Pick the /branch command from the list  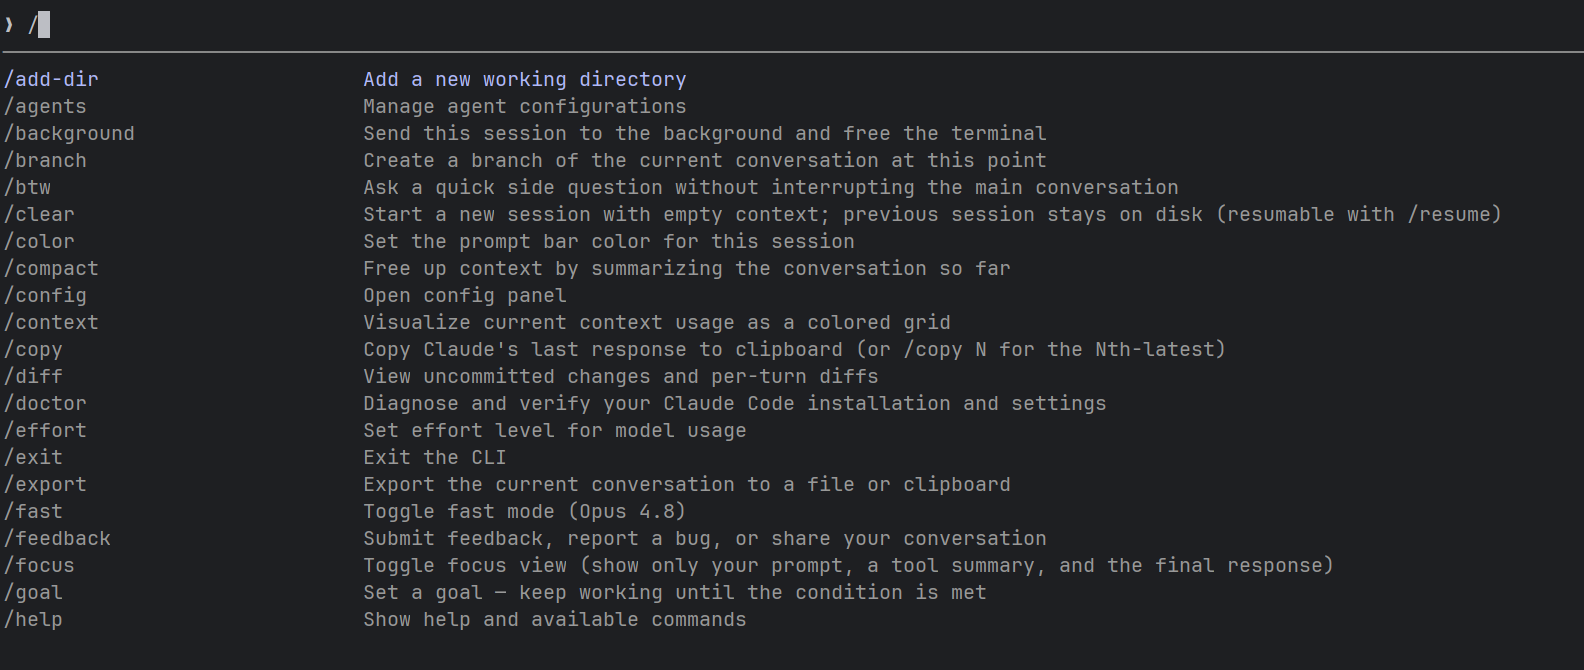tap(45, 160)
